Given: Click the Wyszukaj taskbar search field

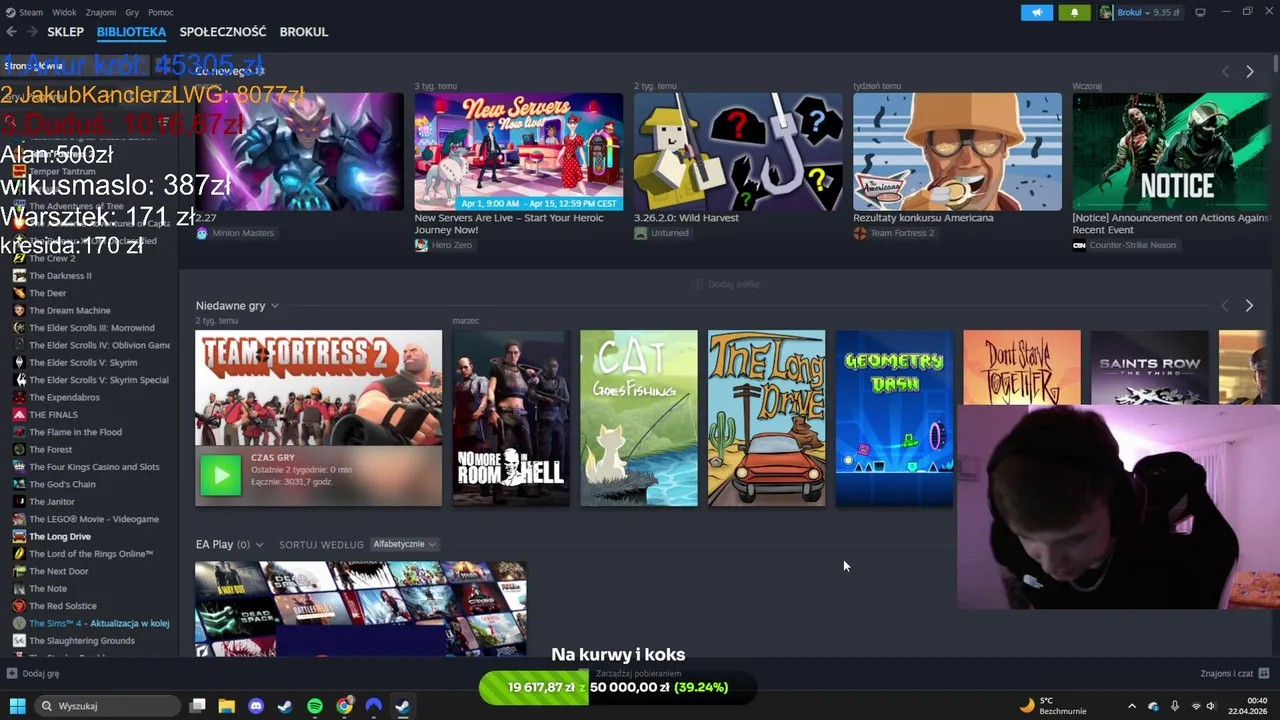Looking at the screenshot, I should pos(110,706).
